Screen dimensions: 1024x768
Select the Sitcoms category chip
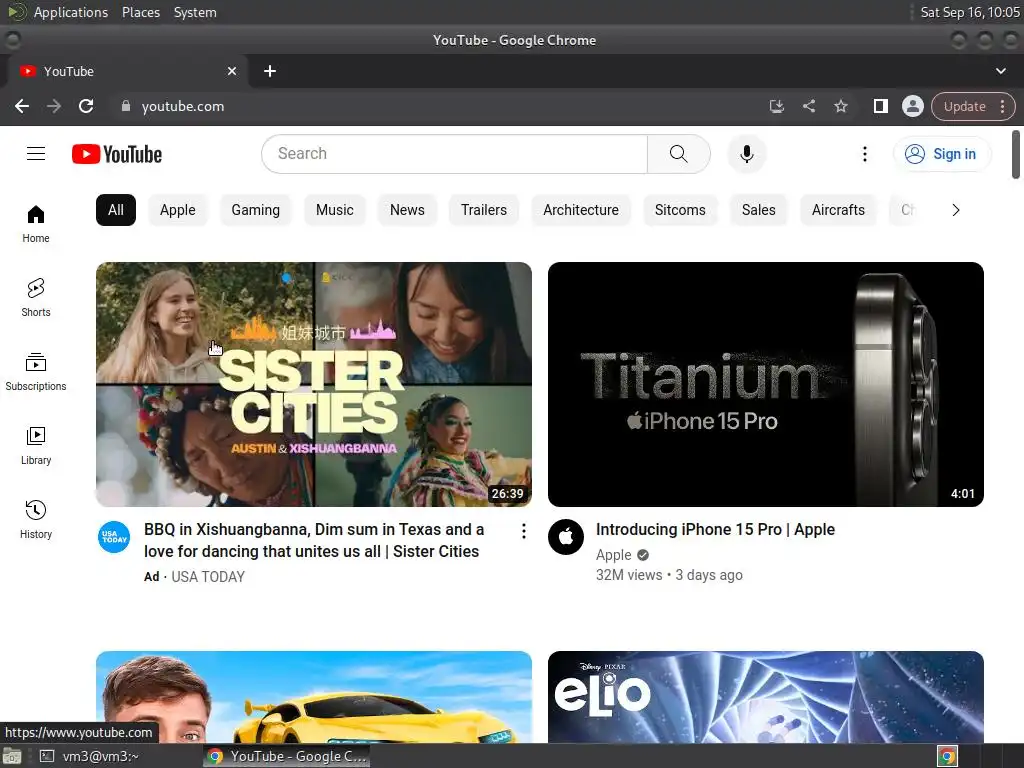[680, 210]
